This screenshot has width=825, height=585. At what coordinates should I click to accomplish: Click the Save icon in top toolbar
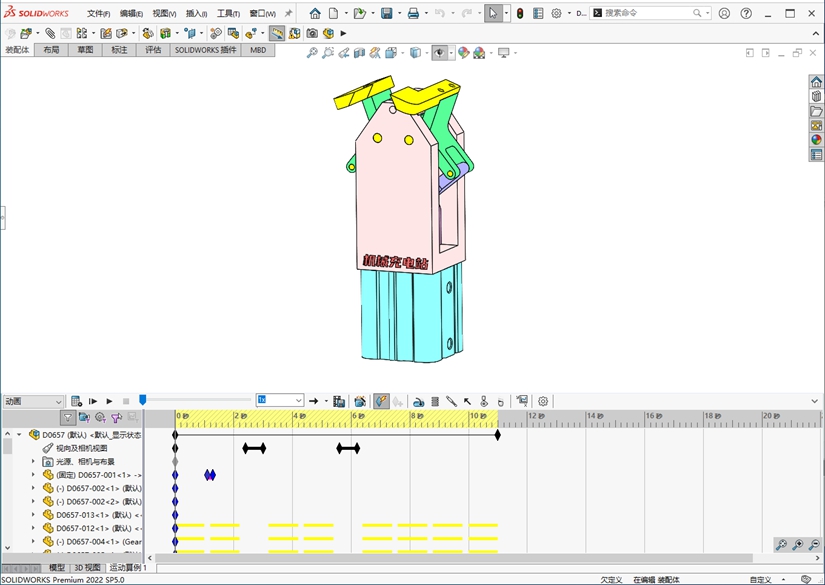pyautogui.click(x=386, y=14)
